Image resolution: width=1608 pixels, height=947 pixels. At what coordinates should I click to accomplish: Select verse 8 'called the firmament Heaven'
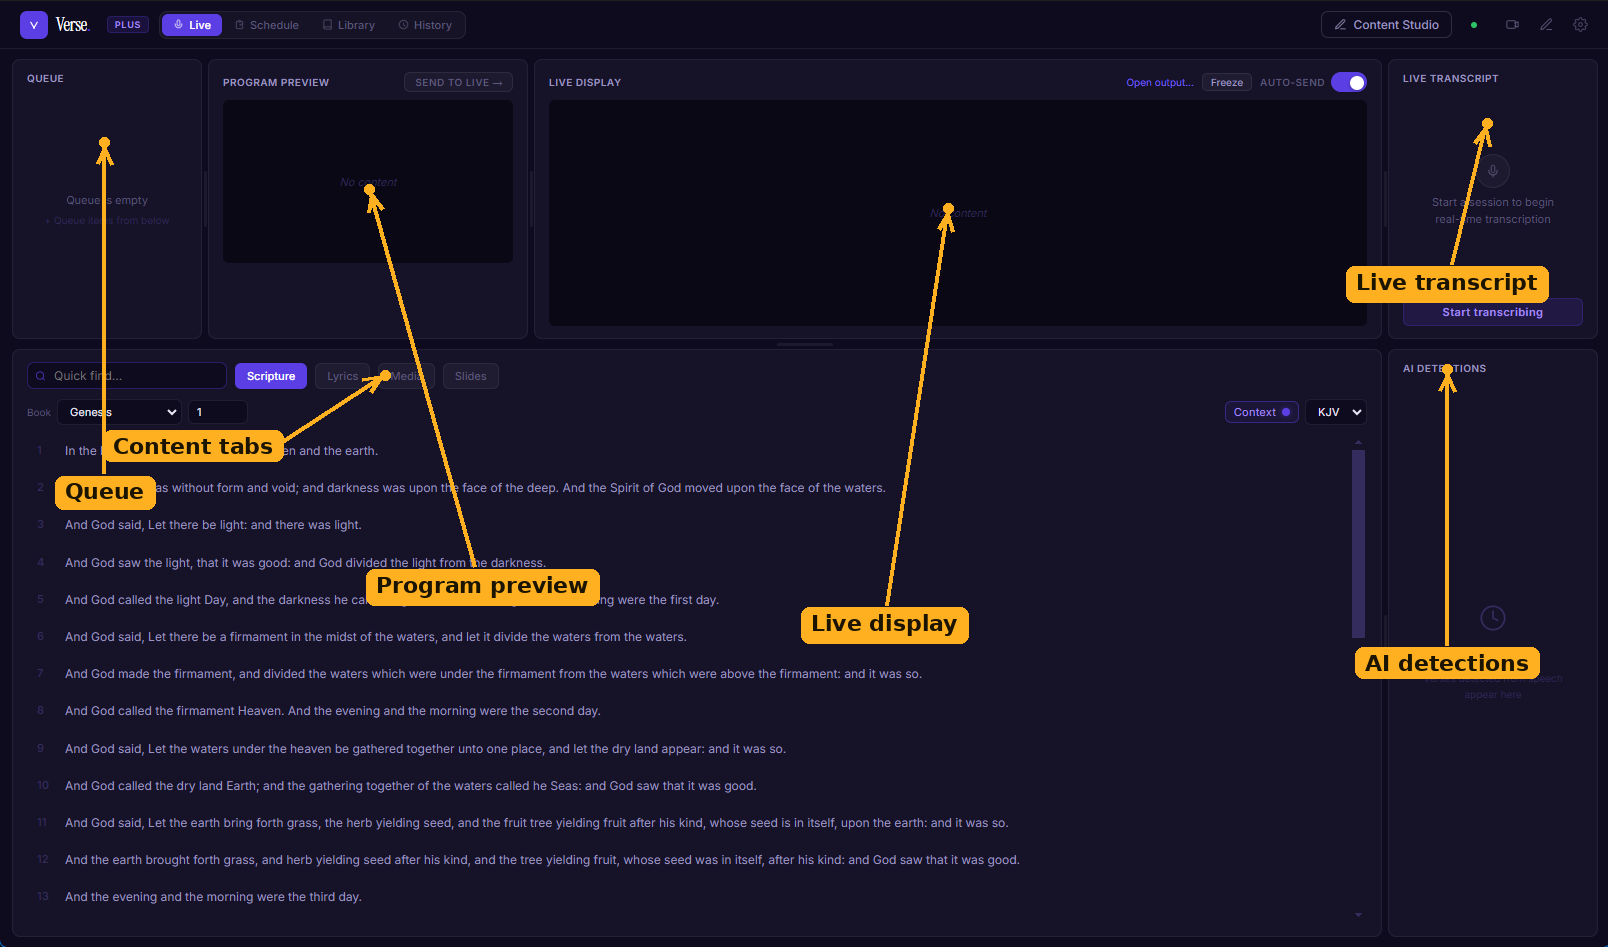[689, 711]
